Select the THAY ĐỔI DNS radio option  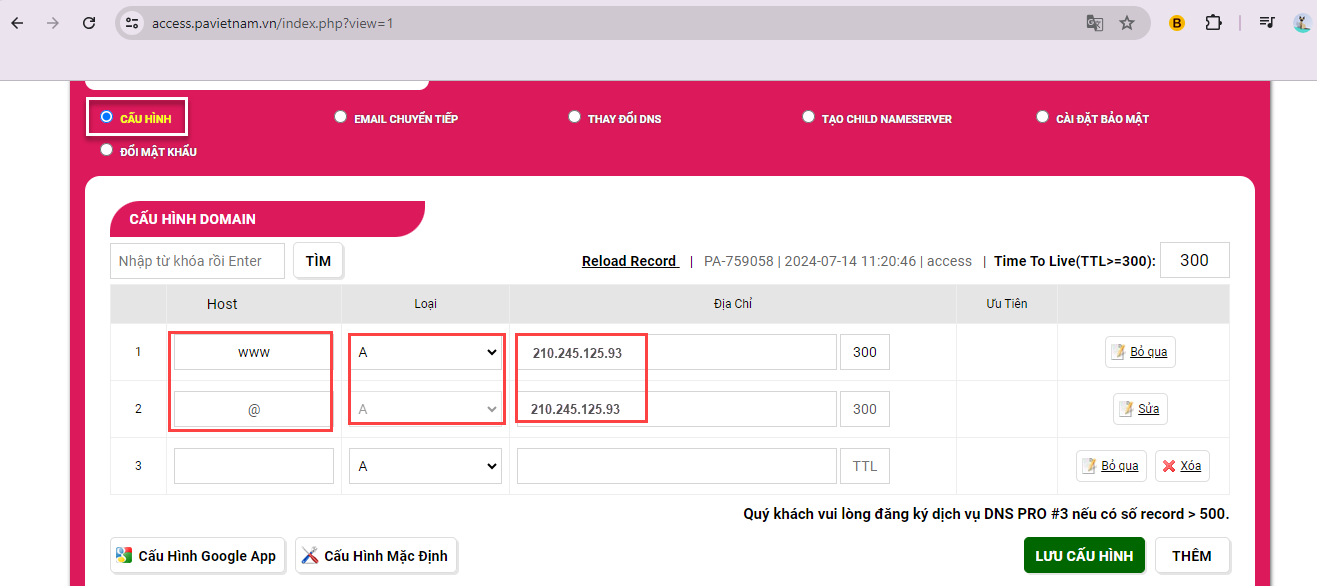point(574,117)
